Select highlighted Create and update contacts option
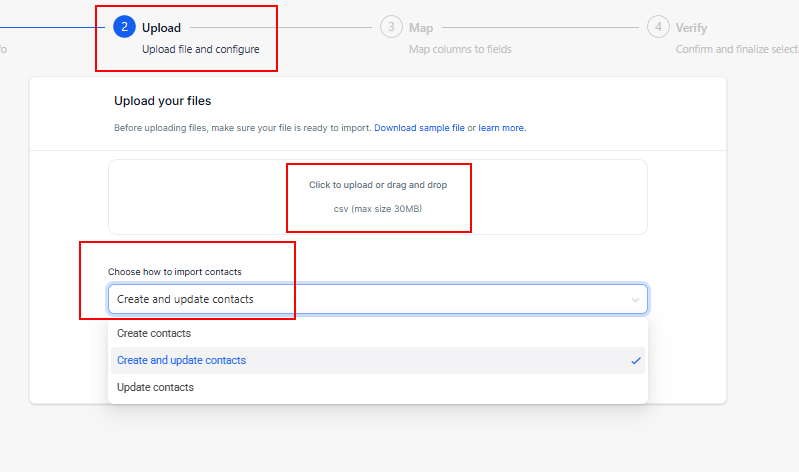The width and height of the screenshot is (799, 472). 378,360
